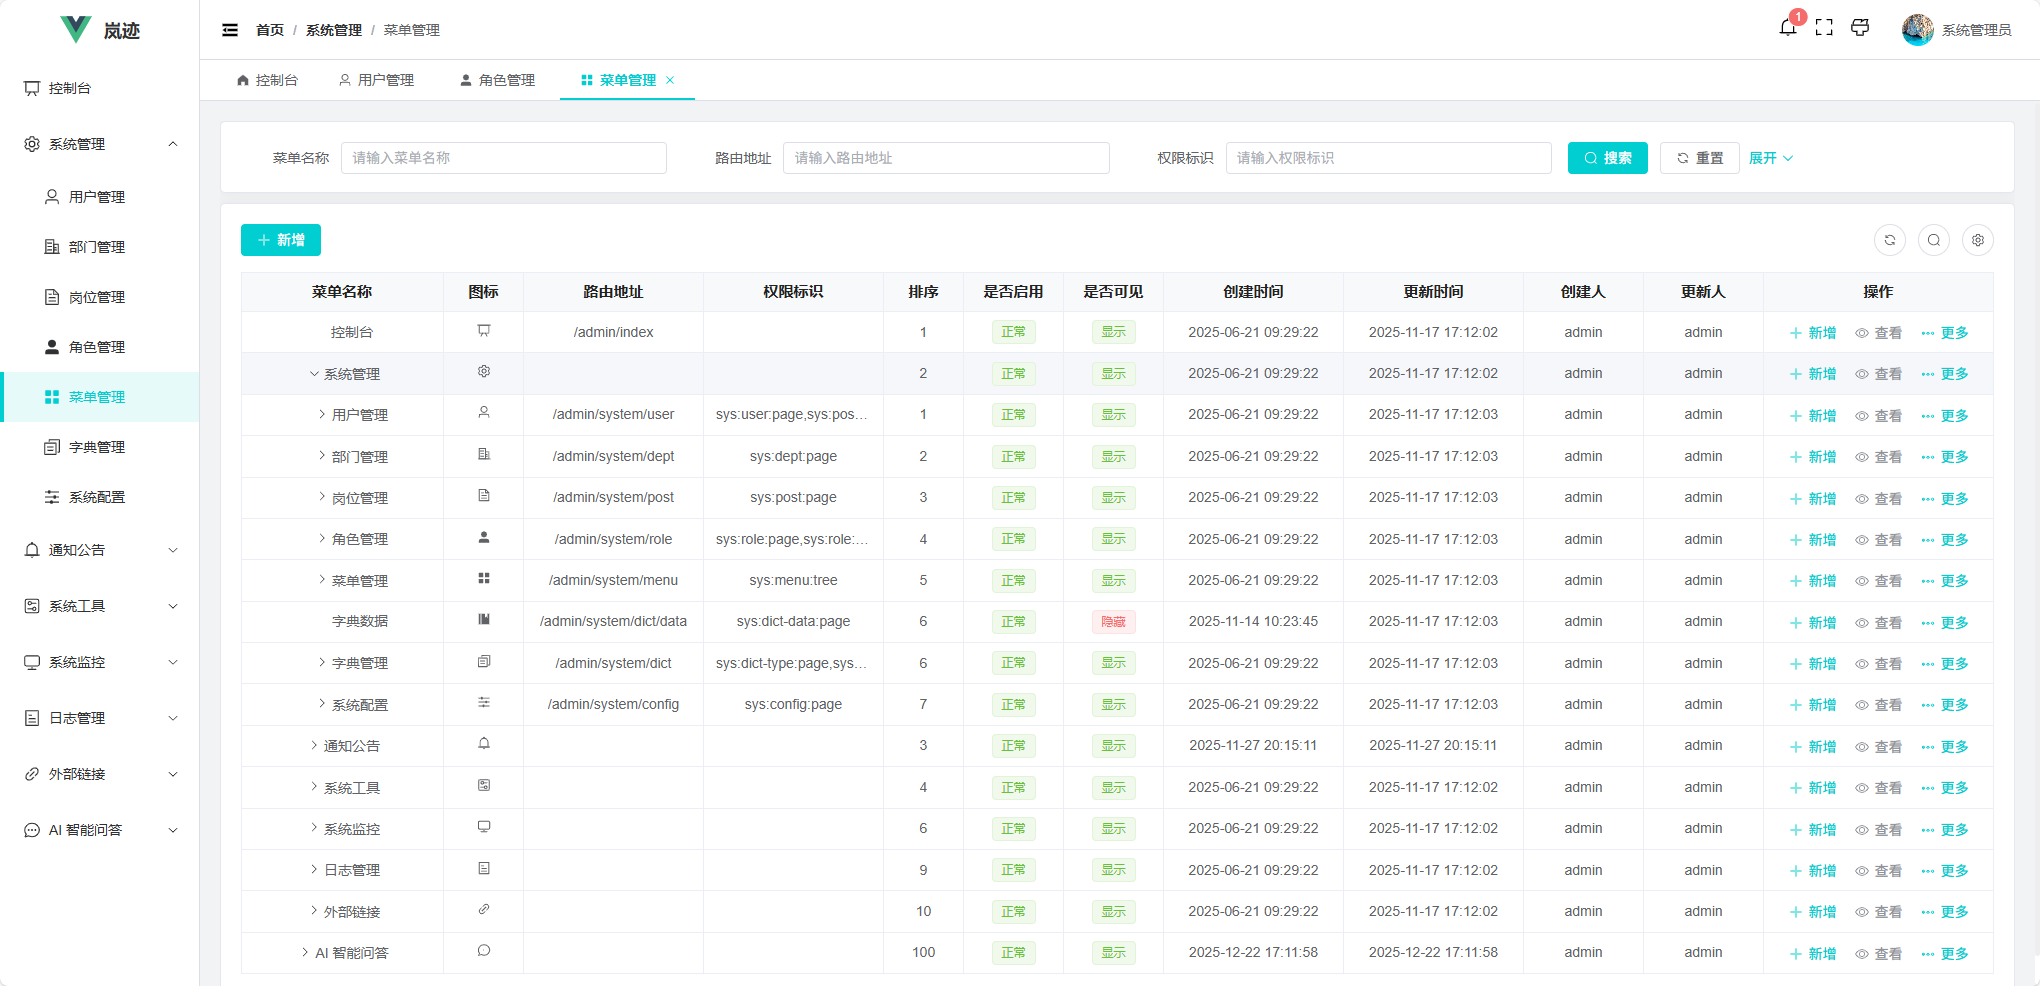Click the 新增 button to add a menu

[280, 240]
